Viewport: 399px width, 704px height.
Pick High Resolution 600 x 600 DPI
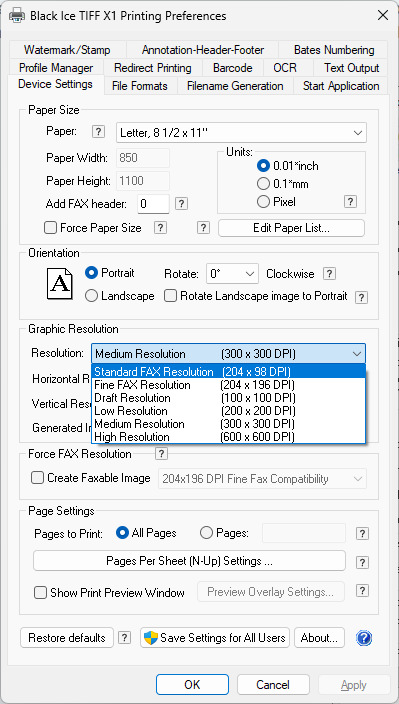pos(229,437)
